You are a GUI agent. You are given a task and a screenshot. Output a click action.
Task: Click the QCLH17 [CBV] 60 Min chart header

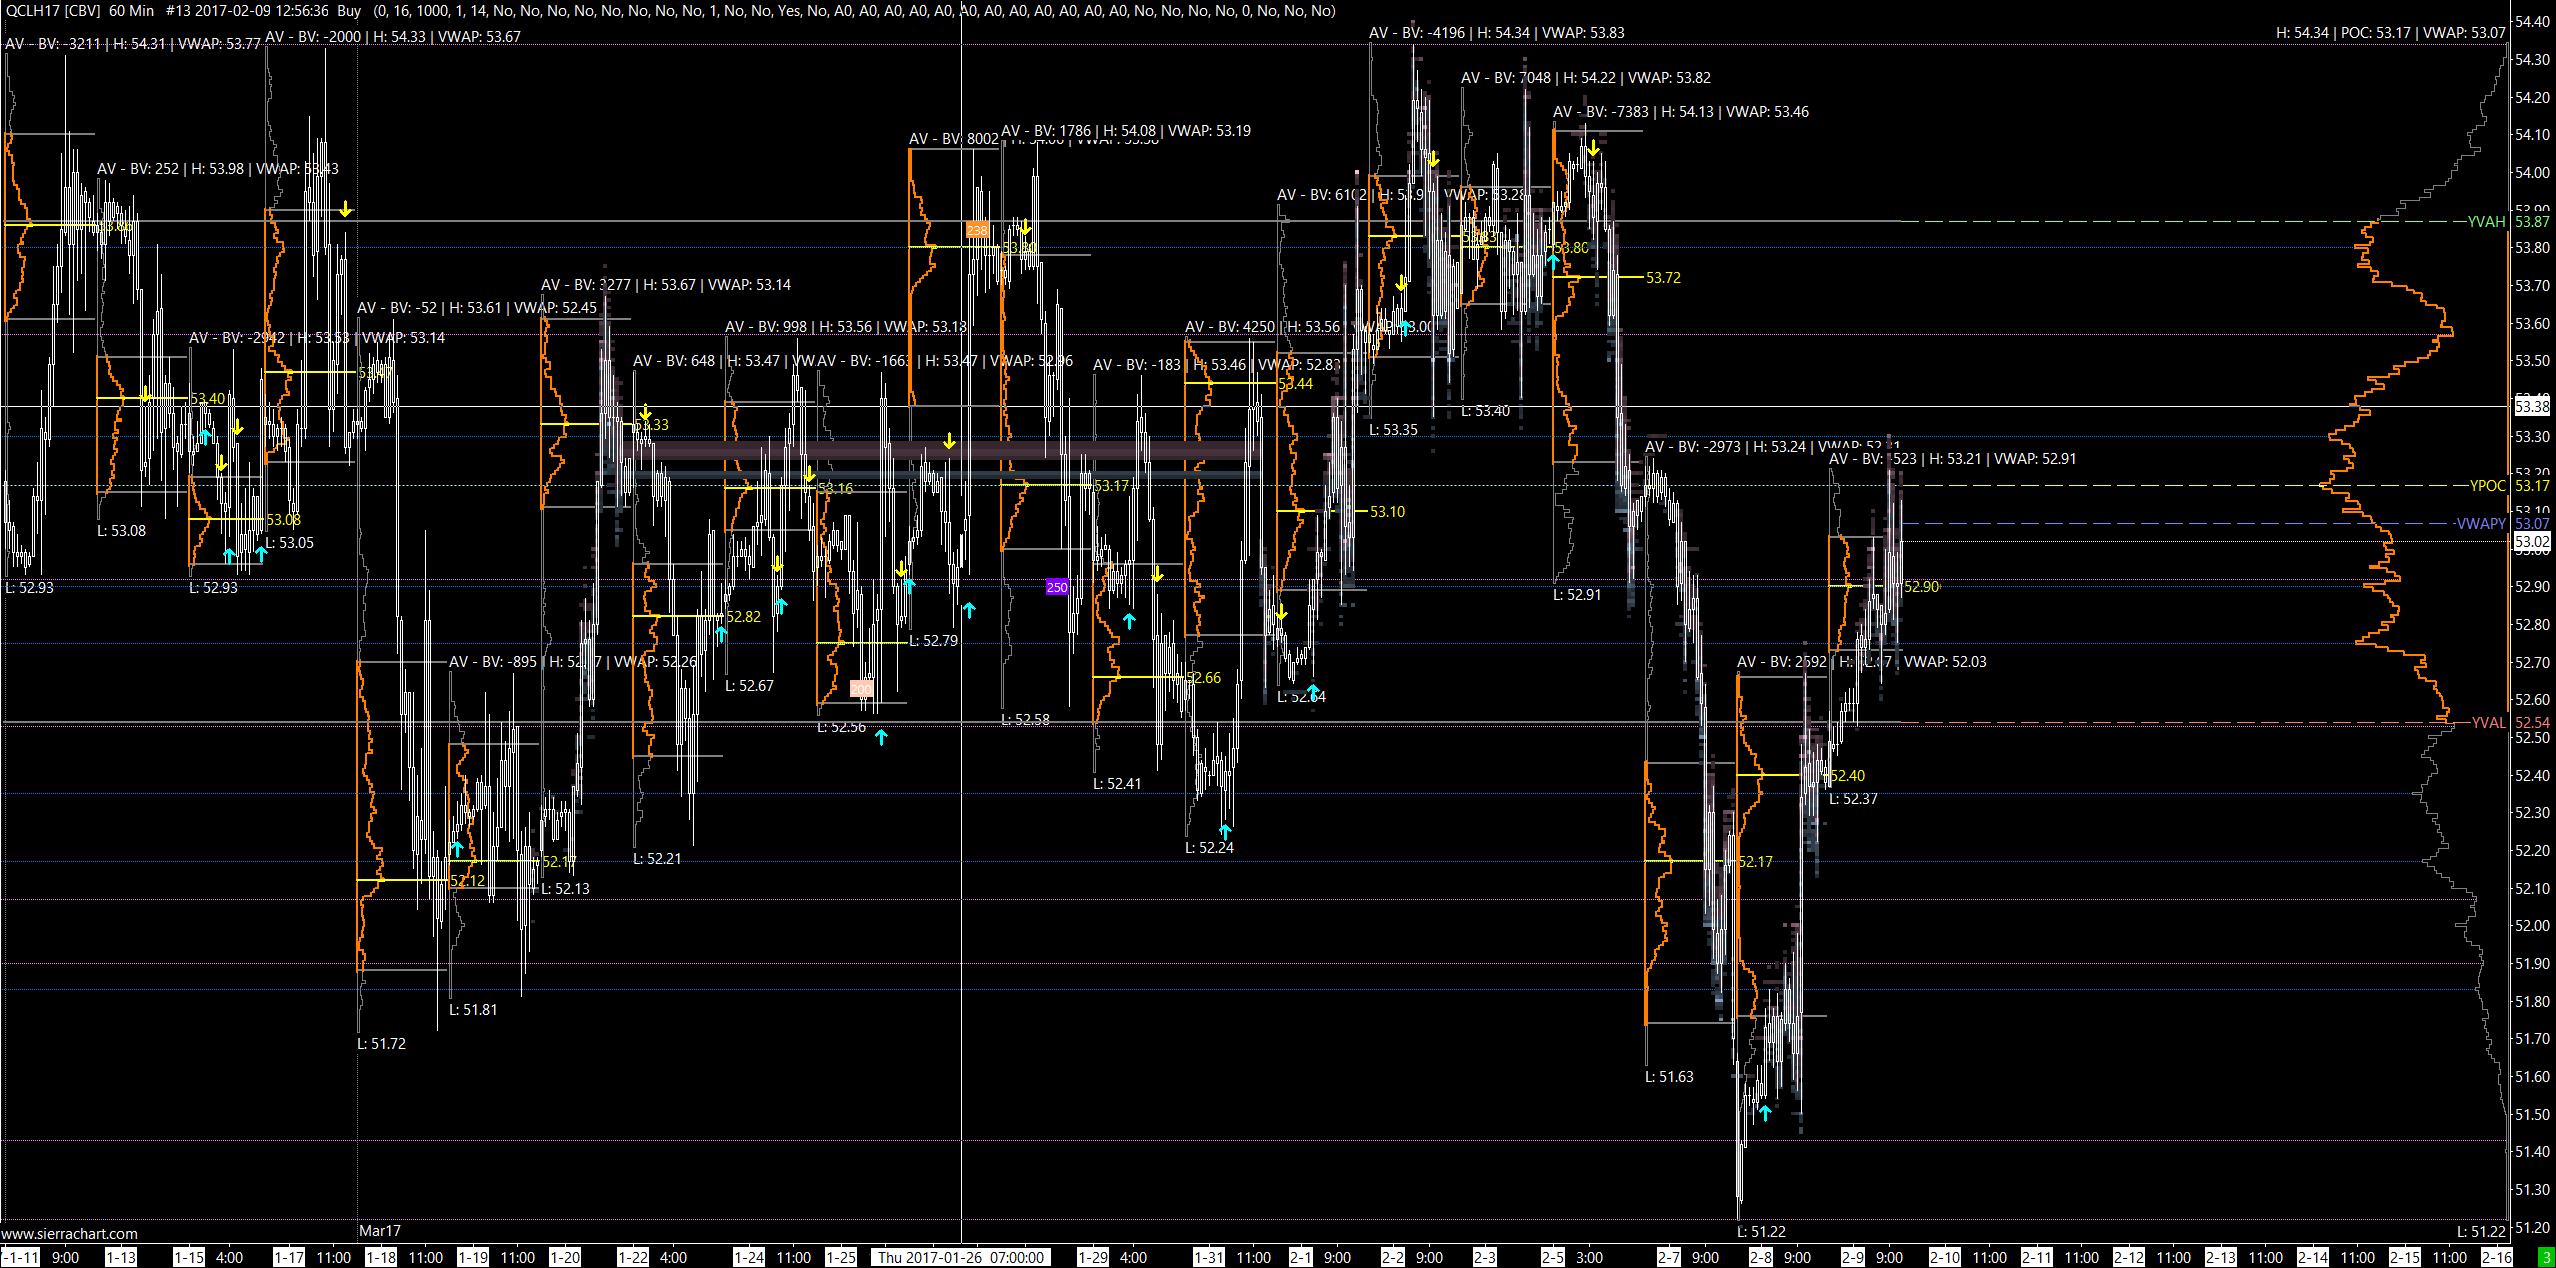click(x=80, y=10)
